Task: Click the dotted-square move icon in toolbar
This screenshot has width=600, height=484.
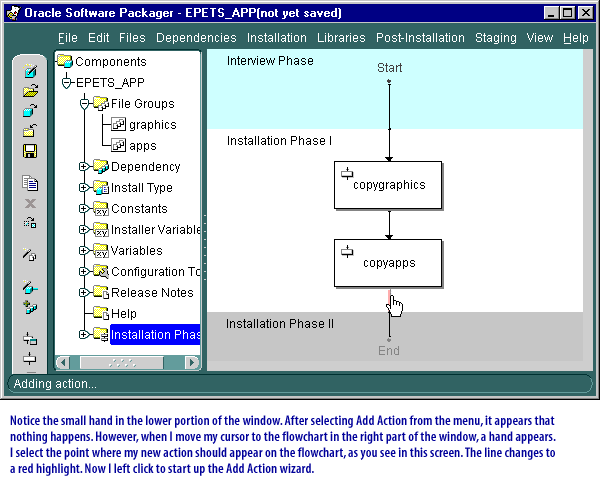Action: 30,222
